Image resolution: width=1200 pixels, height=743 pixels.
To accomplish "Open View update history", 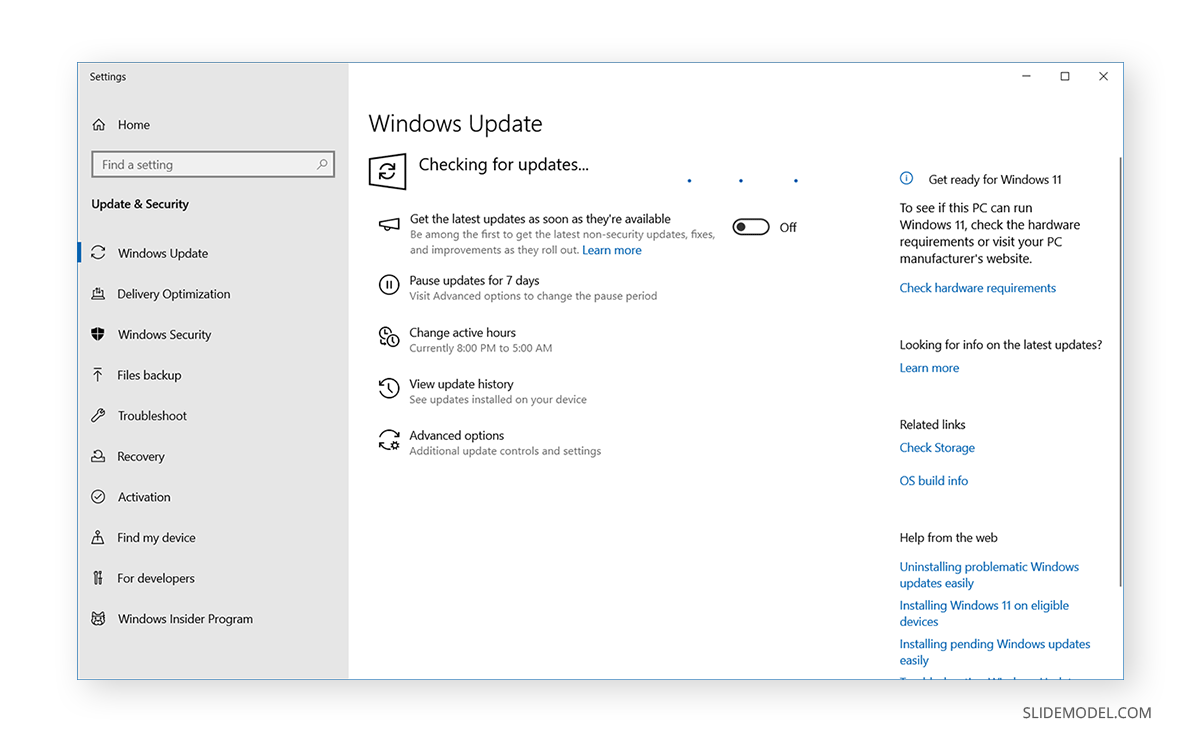I will [461, 384].
